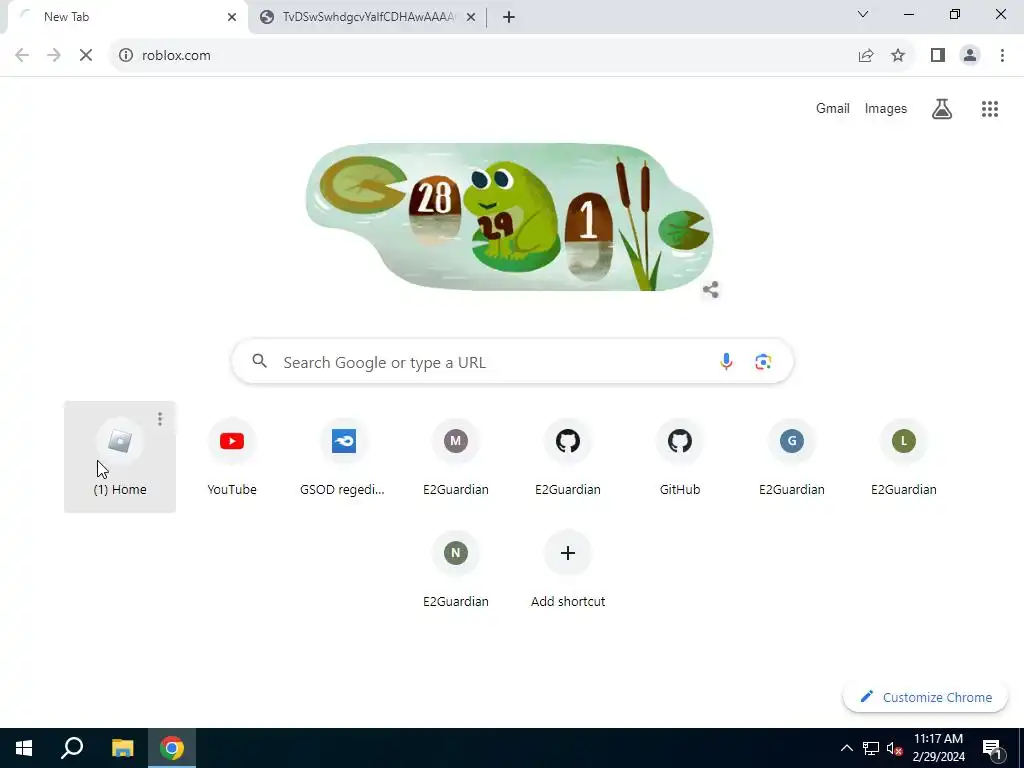The height and width of the screenshot is (768, 1024).
Task: Start voice search with microphone icon
Action: [x=726, y=361]
